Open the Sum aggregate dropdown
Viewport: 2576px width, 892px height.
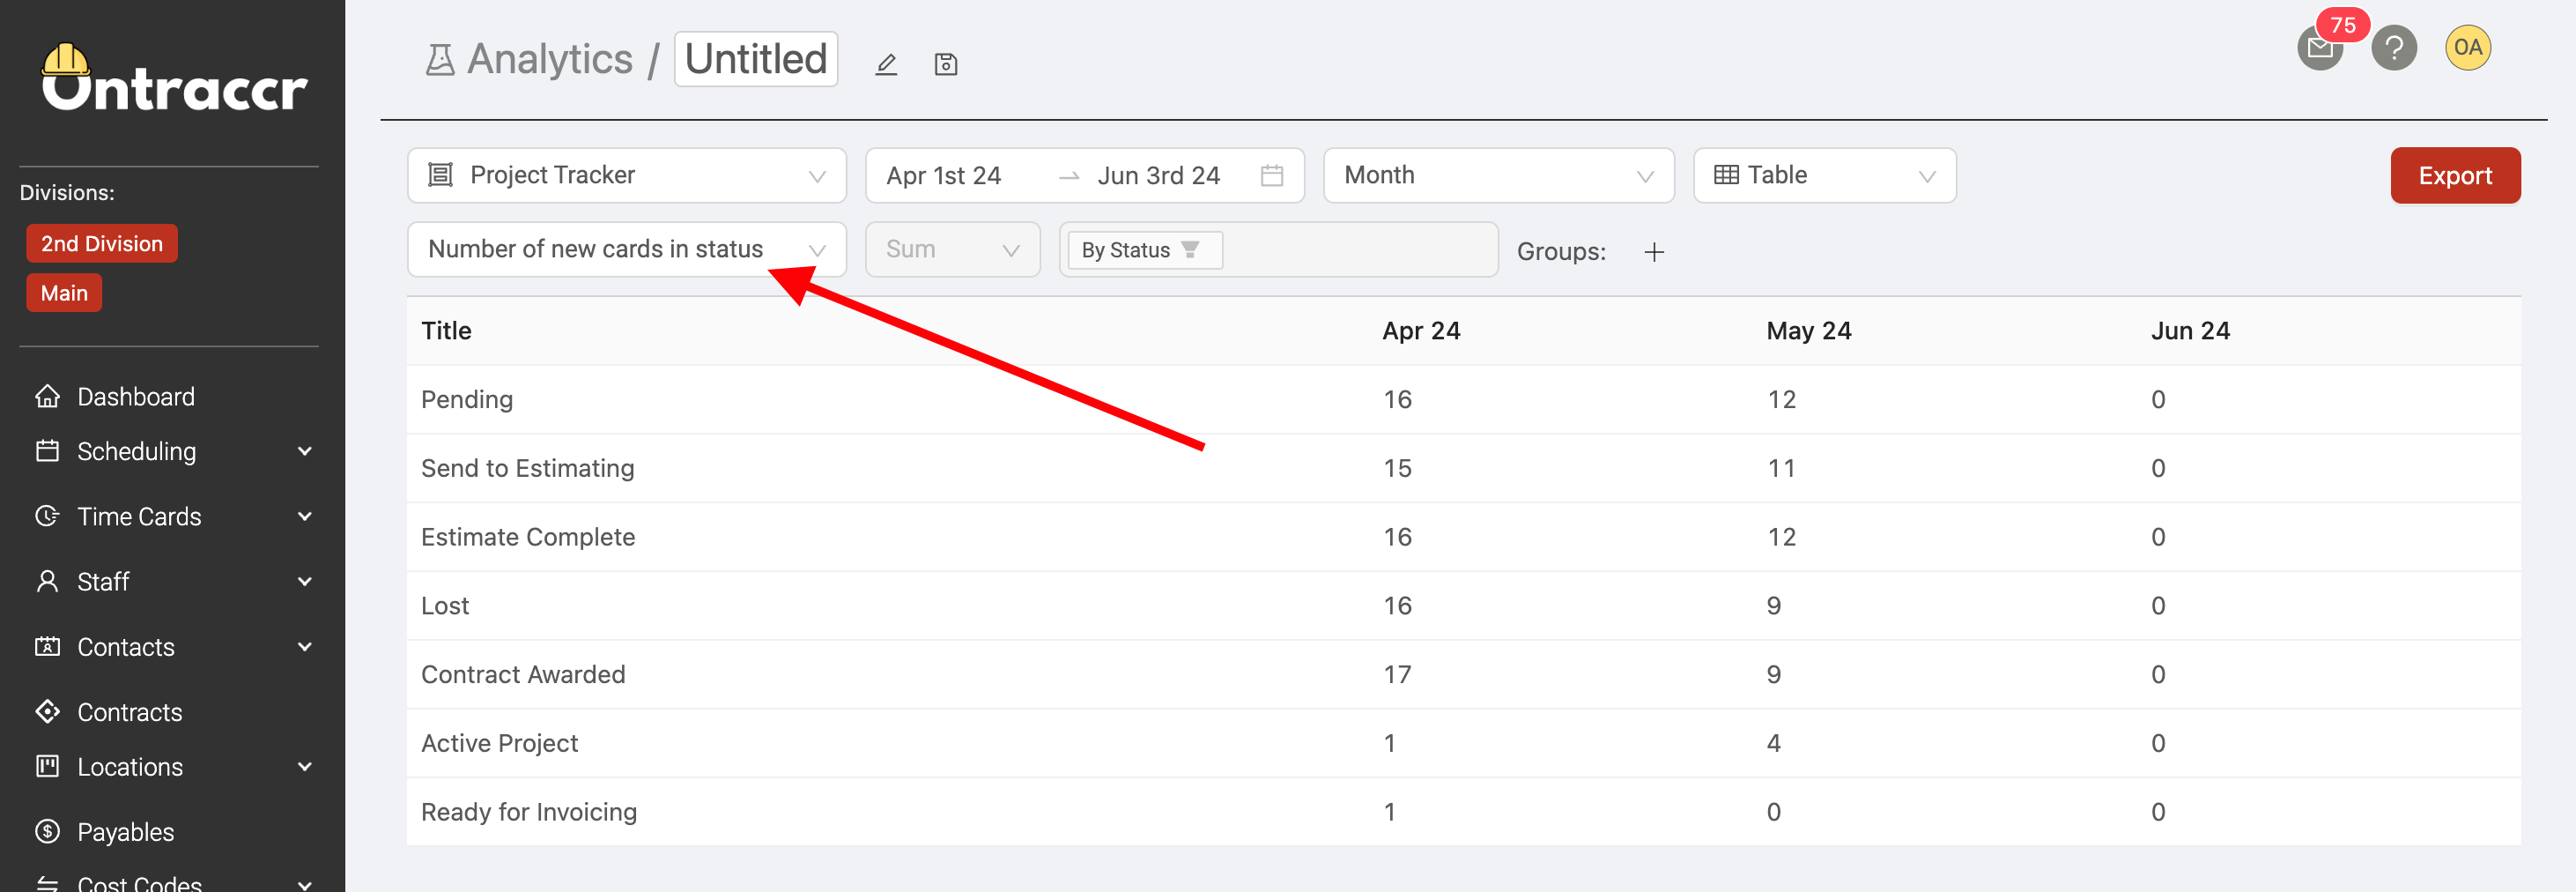952,250
